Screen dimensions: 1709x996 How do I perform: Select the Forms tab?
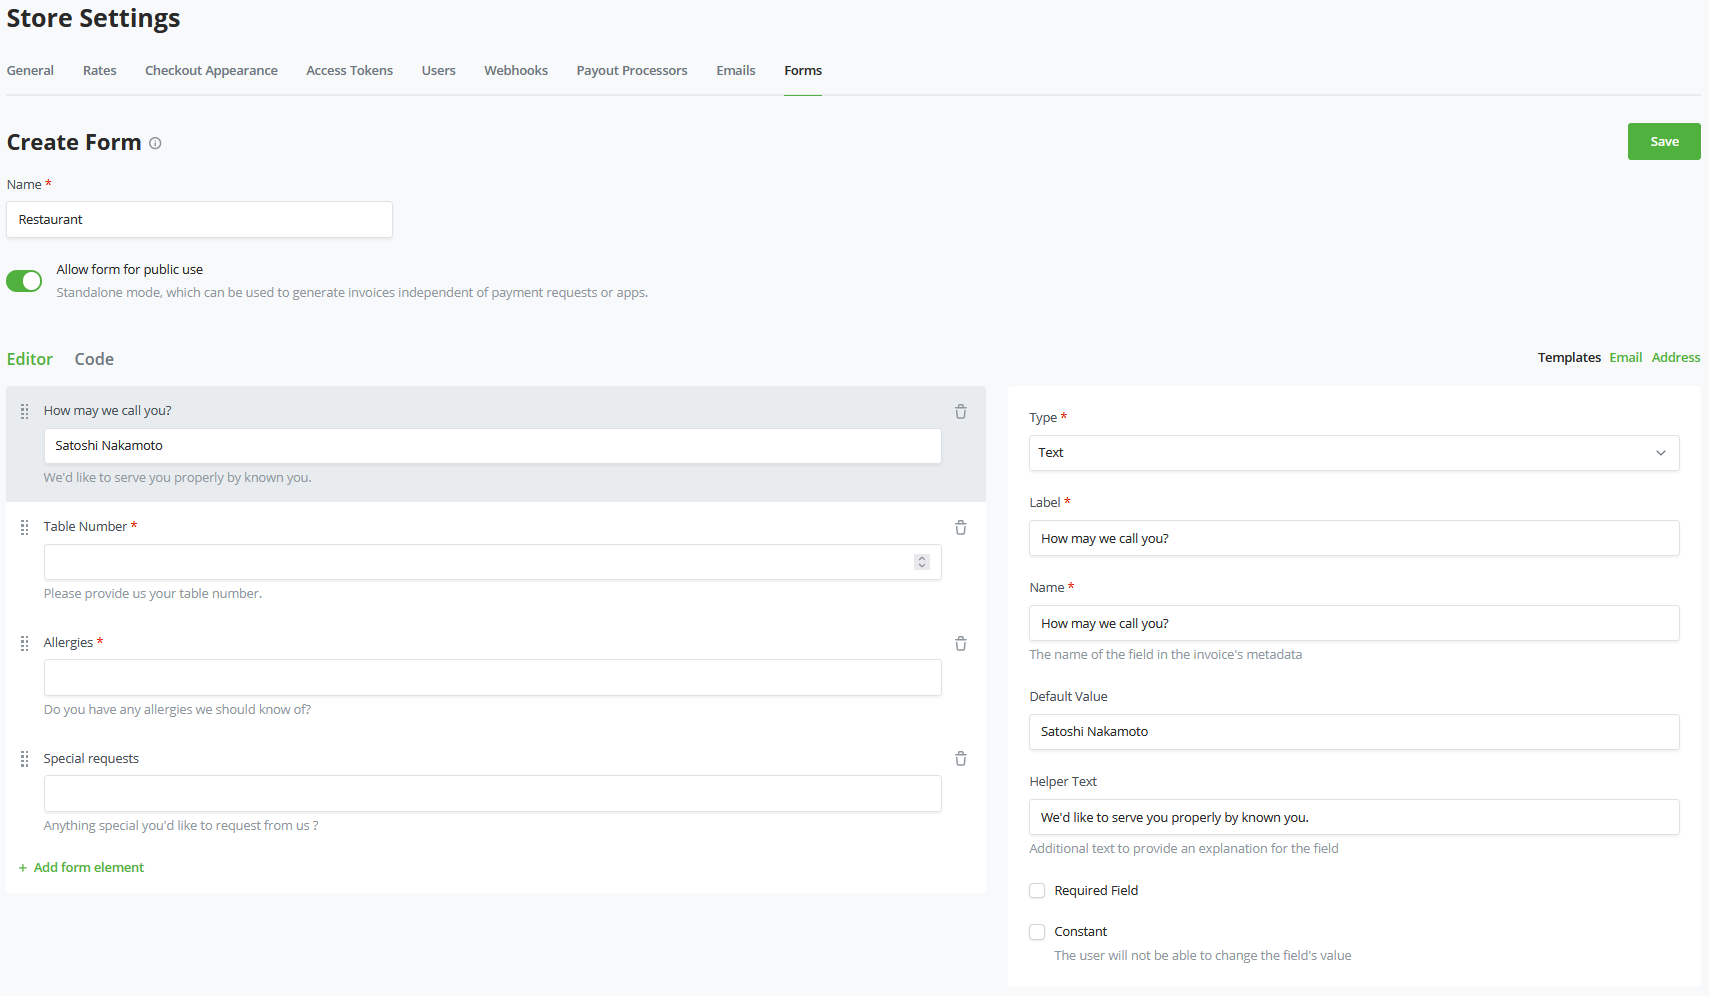click(803, 71)
